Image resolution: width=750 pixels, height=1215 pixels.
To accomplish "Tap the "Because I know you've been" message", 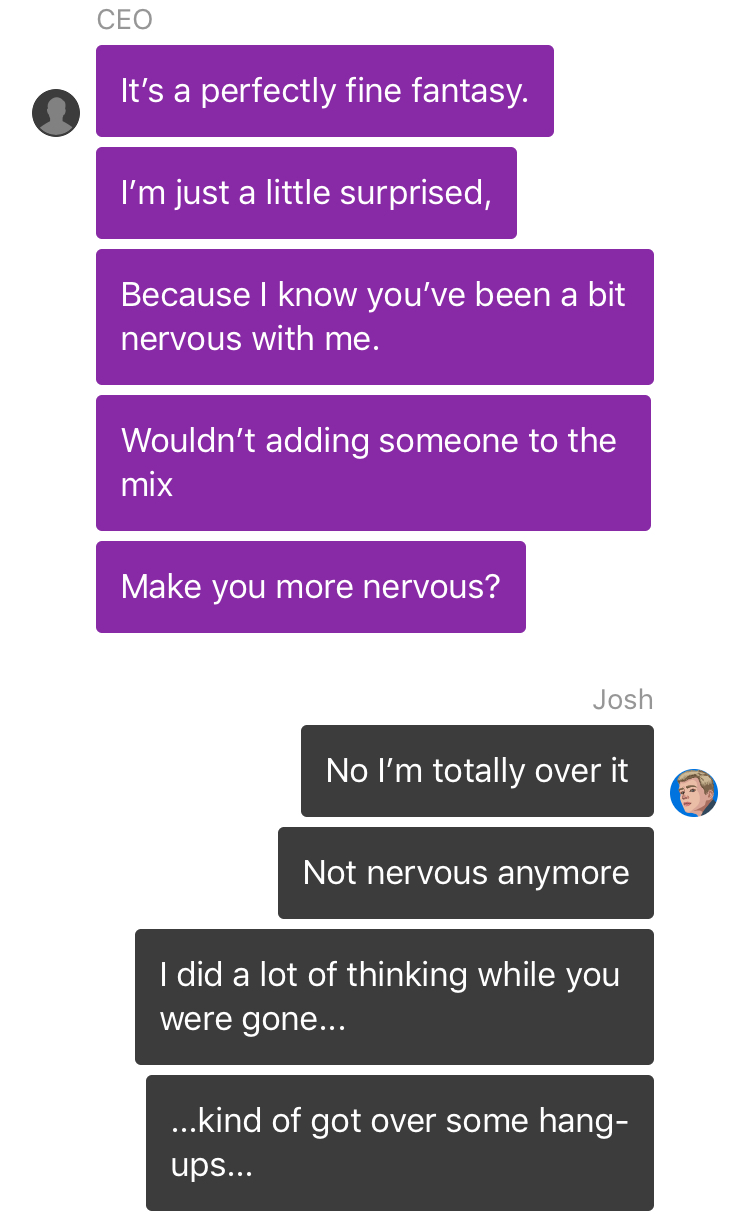I will [375, 317].
